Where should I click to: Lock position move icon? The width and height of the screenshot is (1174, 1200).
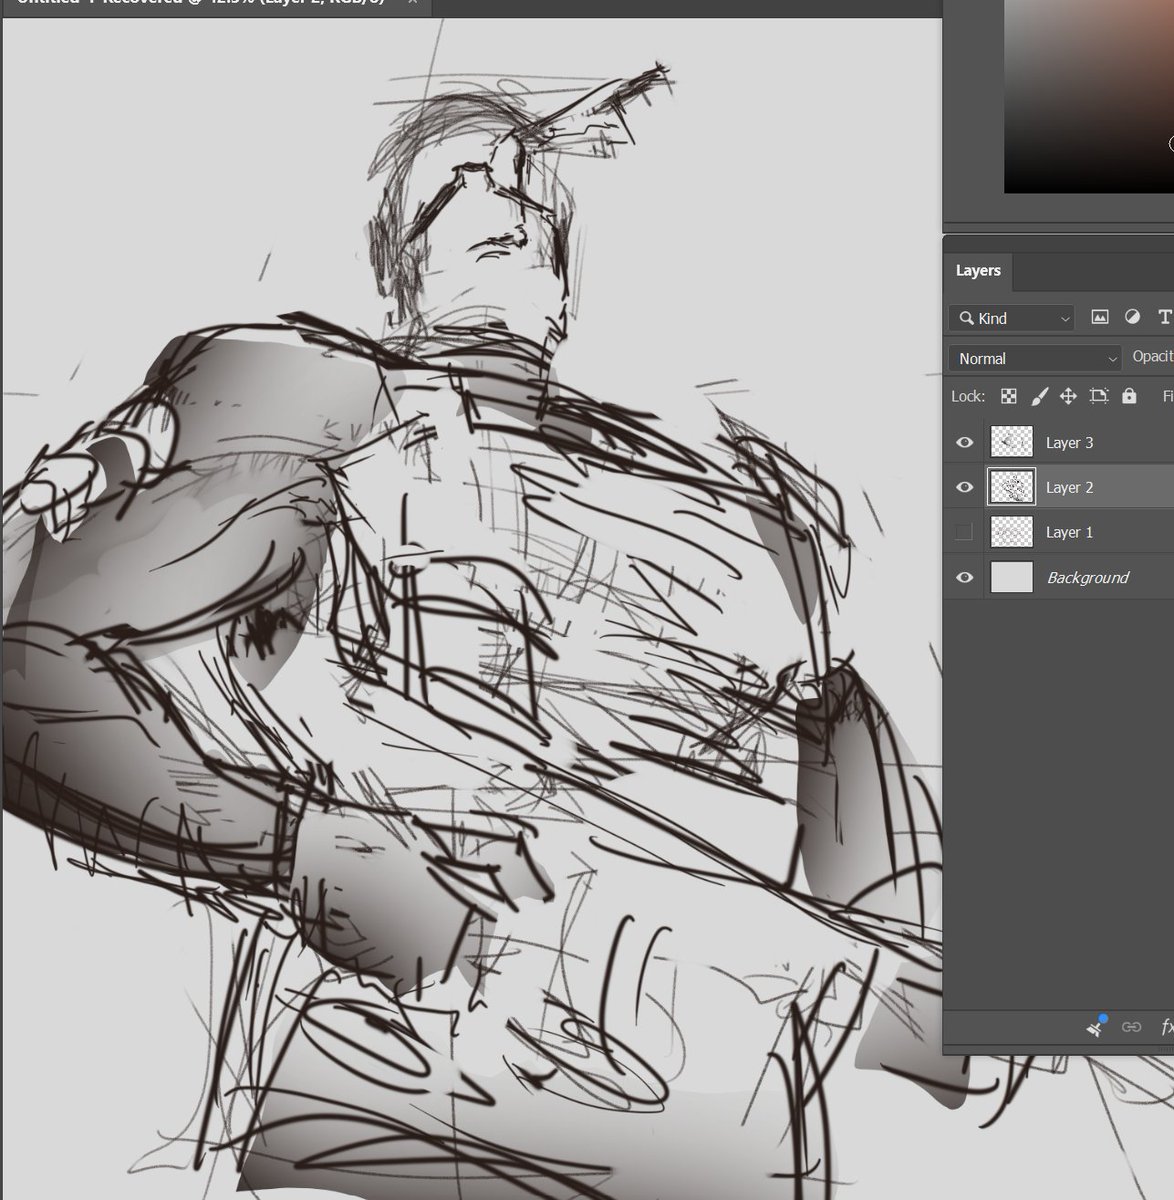pos(1068,396)
